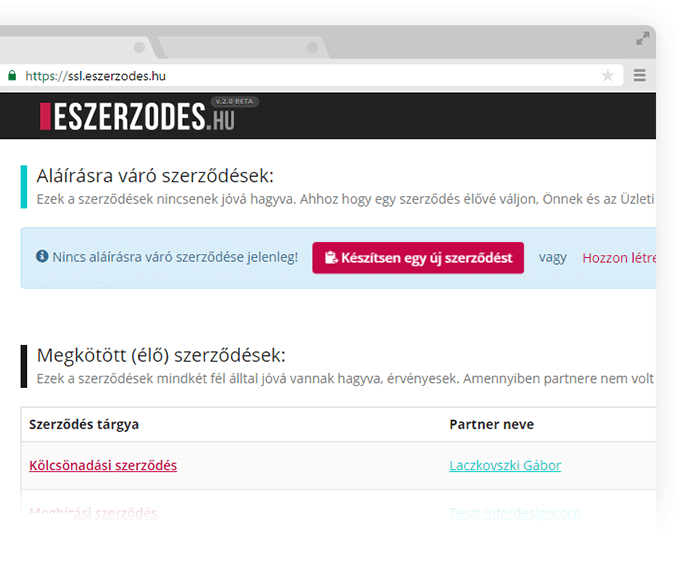
Task: Sort by 'Szerződés tárgya' column header
Action: pos(84,424)
